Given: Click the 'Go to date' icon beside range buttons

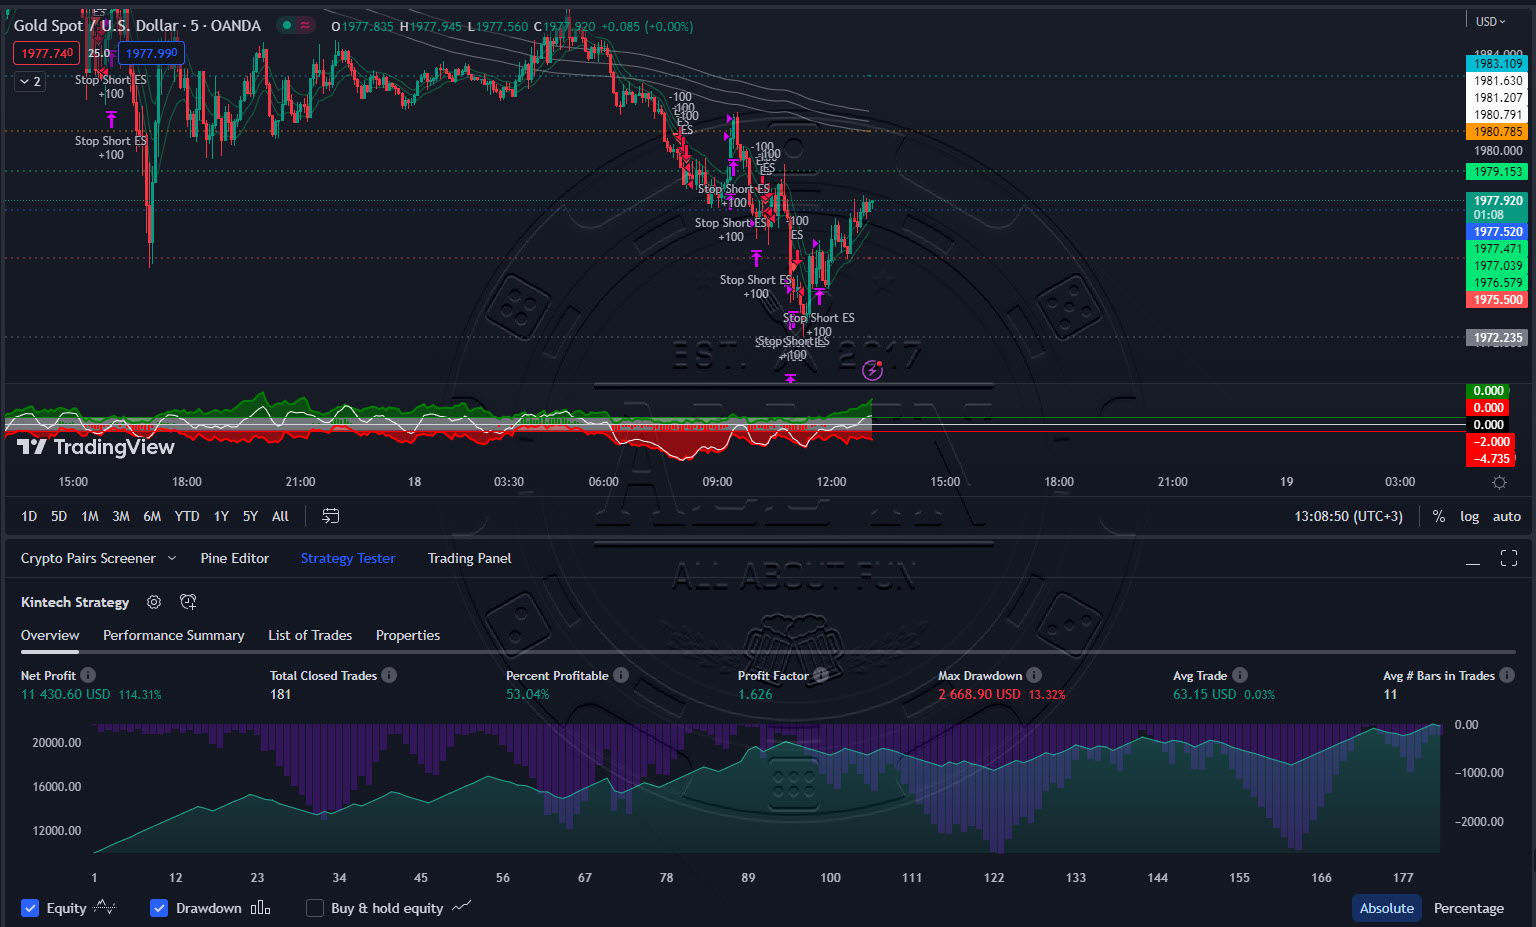Looking at the screenshot, I should [x=329, y=516].
